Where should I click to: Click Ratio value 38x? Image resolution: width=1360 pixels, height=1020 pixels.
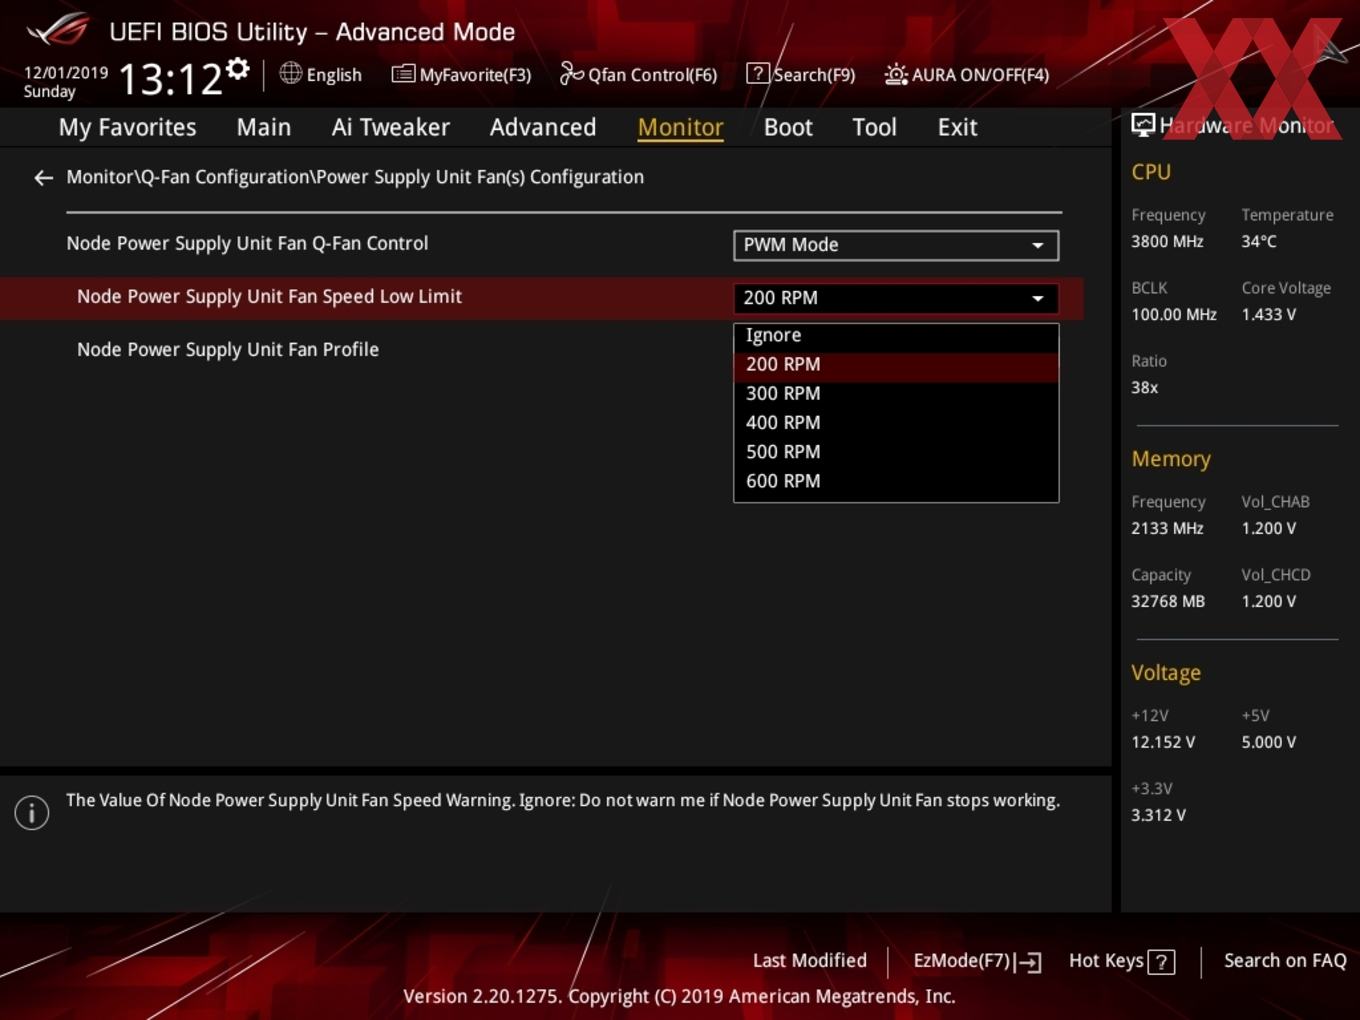pos(1145,388)
